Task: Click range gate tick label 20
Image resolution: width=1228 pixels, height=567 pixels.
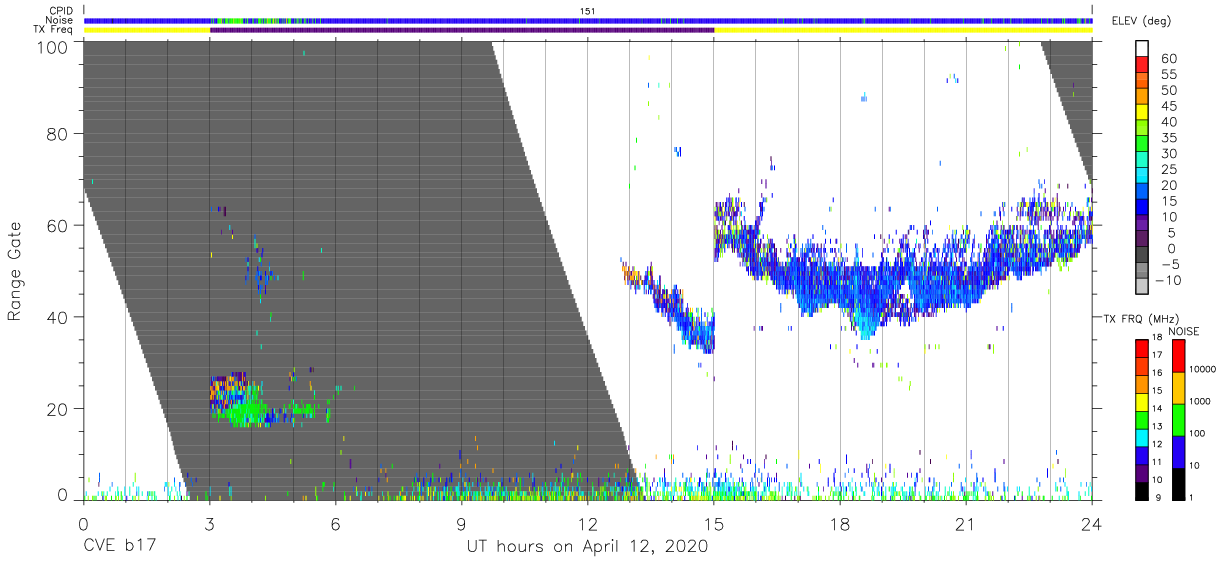Action: [x=58, y=408]
